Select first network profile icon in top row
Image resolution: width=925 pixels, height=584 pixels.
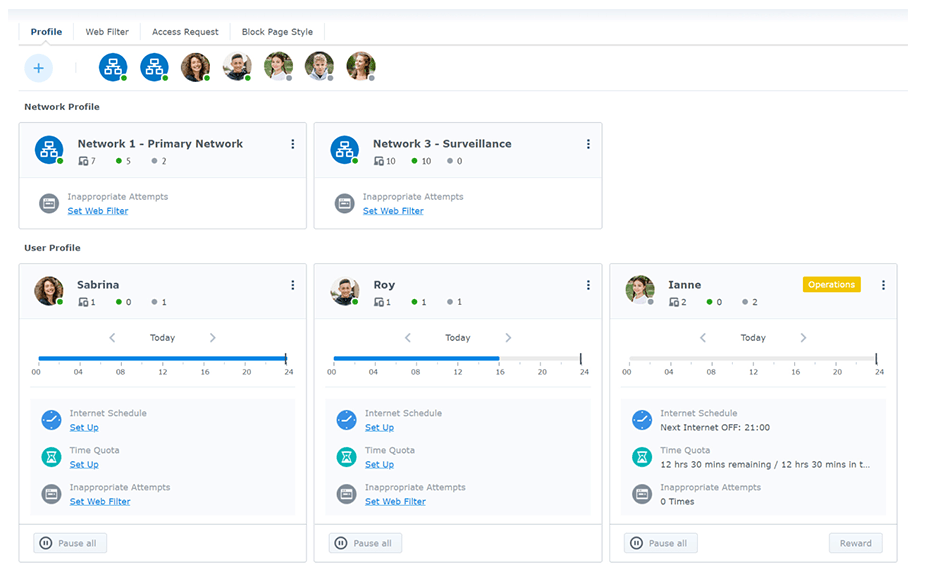pos(113,67)
